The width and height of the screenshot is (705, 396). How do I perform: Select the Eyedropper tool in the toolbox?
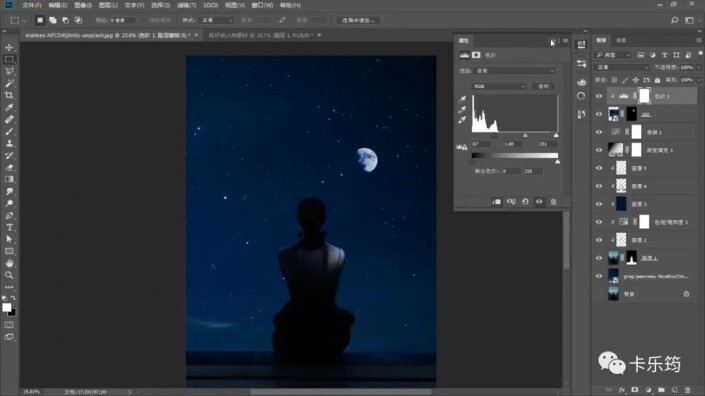9,107
